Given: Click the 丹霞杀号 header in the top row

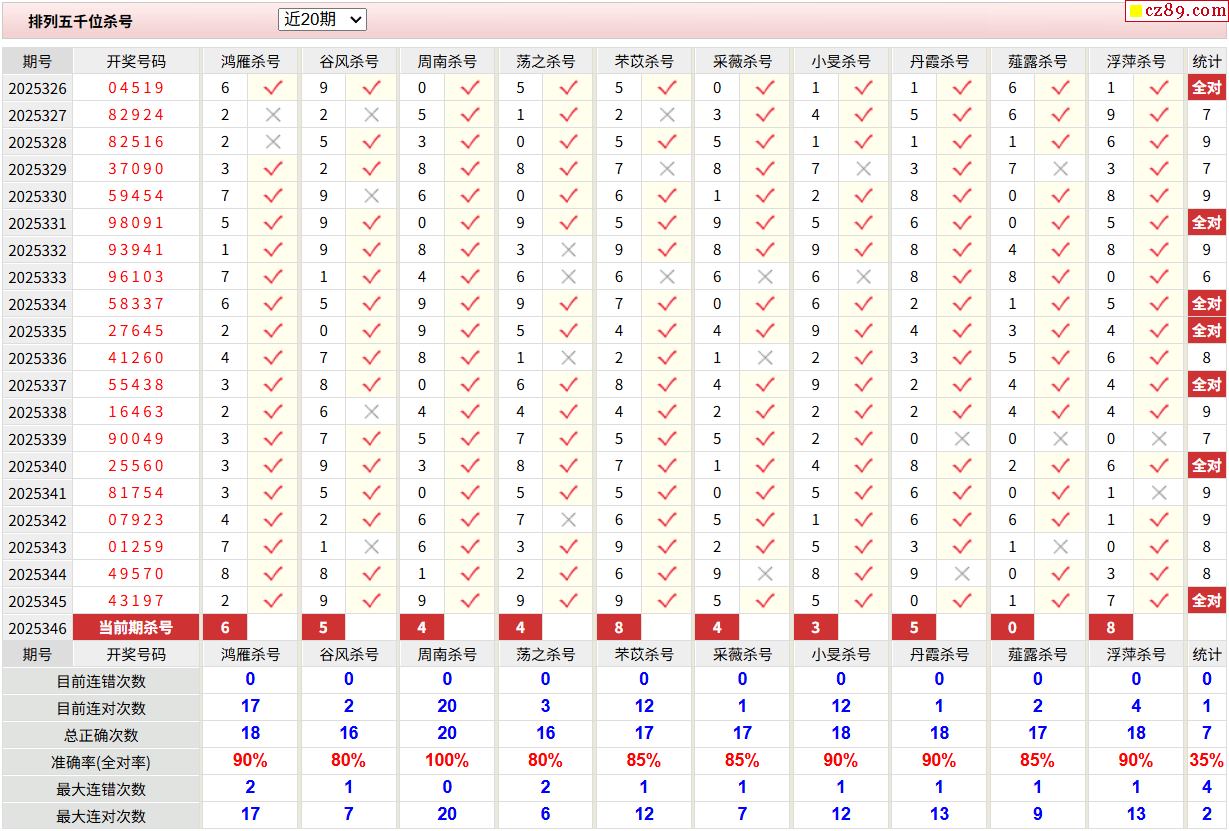Looking at the screenshot, I should (x=939, y=61).
